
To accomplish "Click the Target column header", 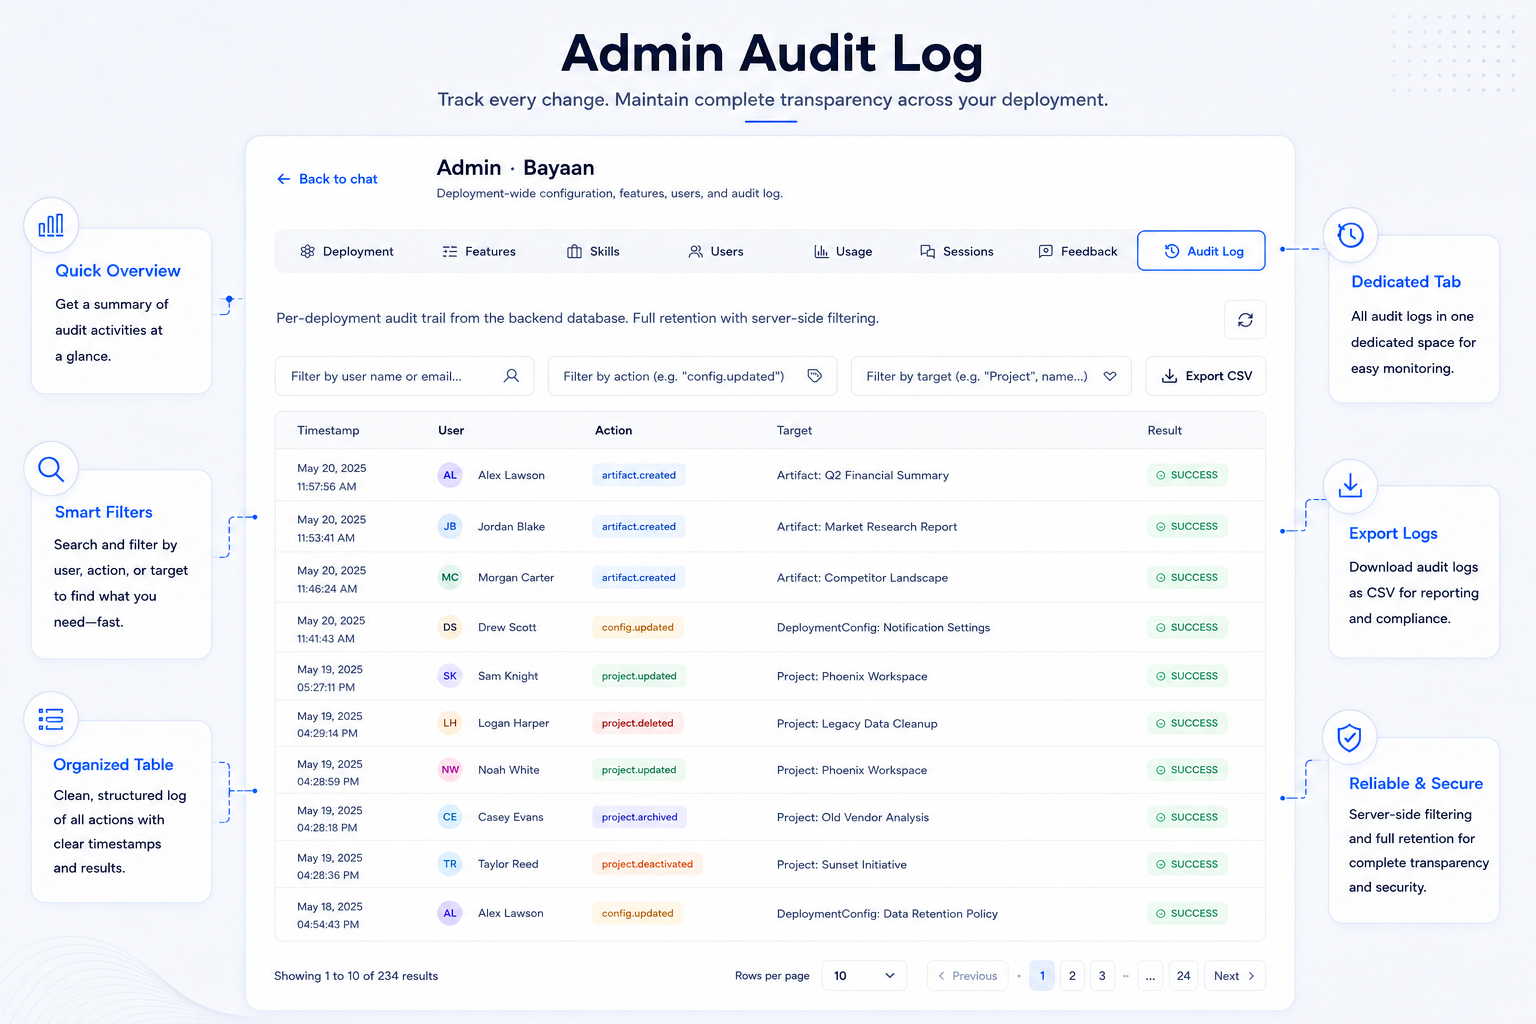I will point(794,430).
